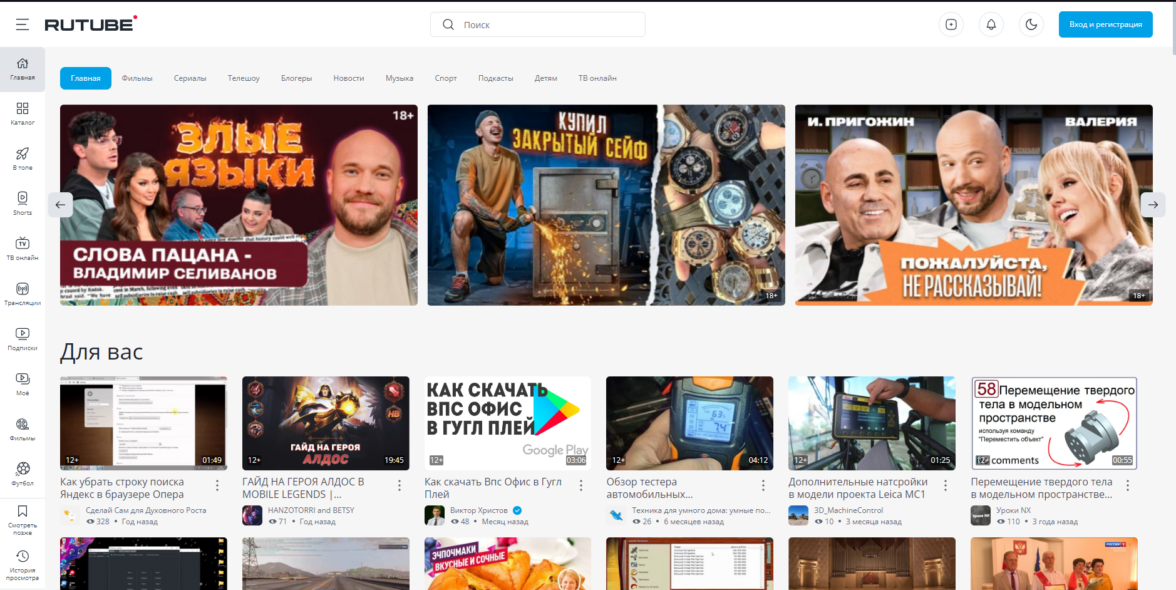Click the search magnifier icon
Screen dimensions: 1176x590
tap(448, 25)
